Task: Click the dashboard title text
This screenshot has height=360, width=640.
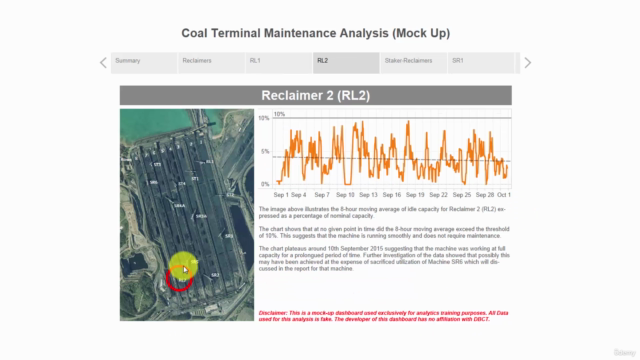Action: click(x=316, y=33)
